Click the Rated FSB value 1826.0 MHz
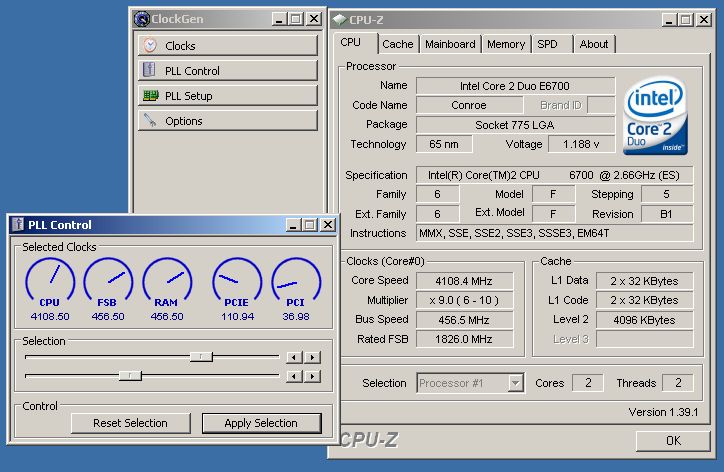This screenshot has width=724, height=472. 465,339
